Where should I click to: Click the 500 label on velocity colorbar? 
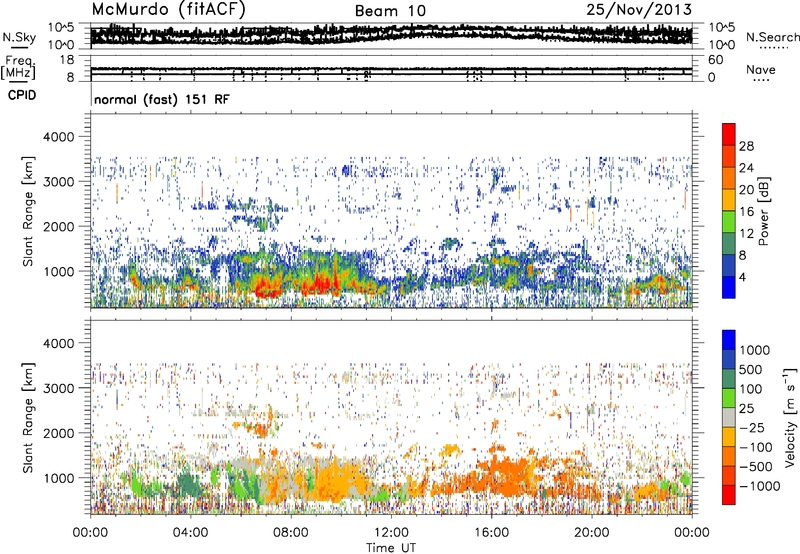(751, 369)
